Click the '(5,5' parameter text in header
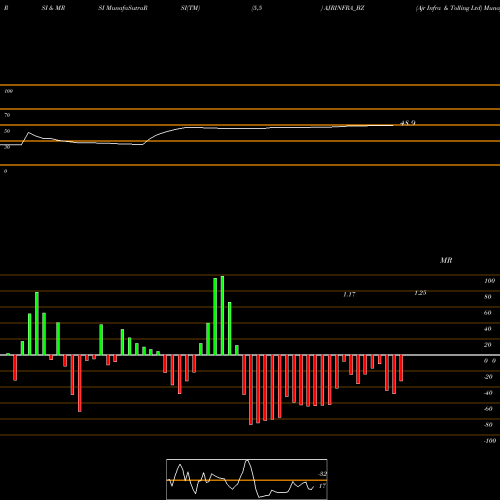Viewport: 500px width, 500px height. (257, 8)
